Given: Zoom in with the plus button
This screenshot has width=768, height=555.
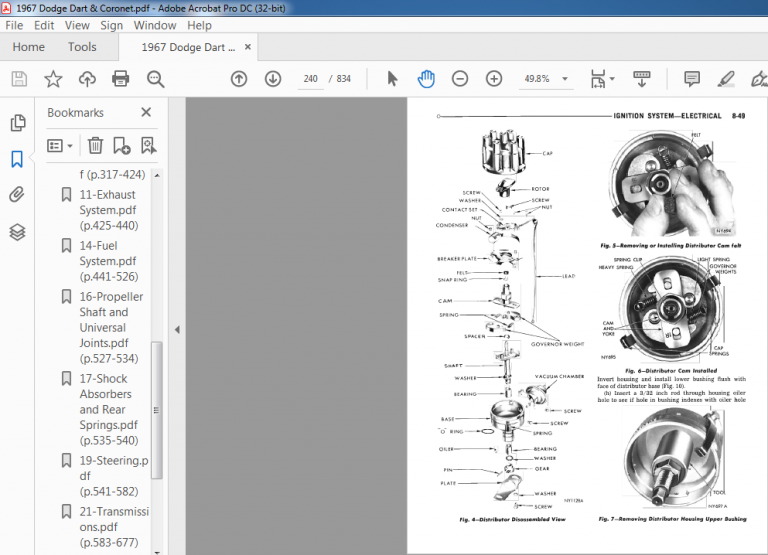Looking at the screenshot, I should pyautogui.click(x=494, y=79).
